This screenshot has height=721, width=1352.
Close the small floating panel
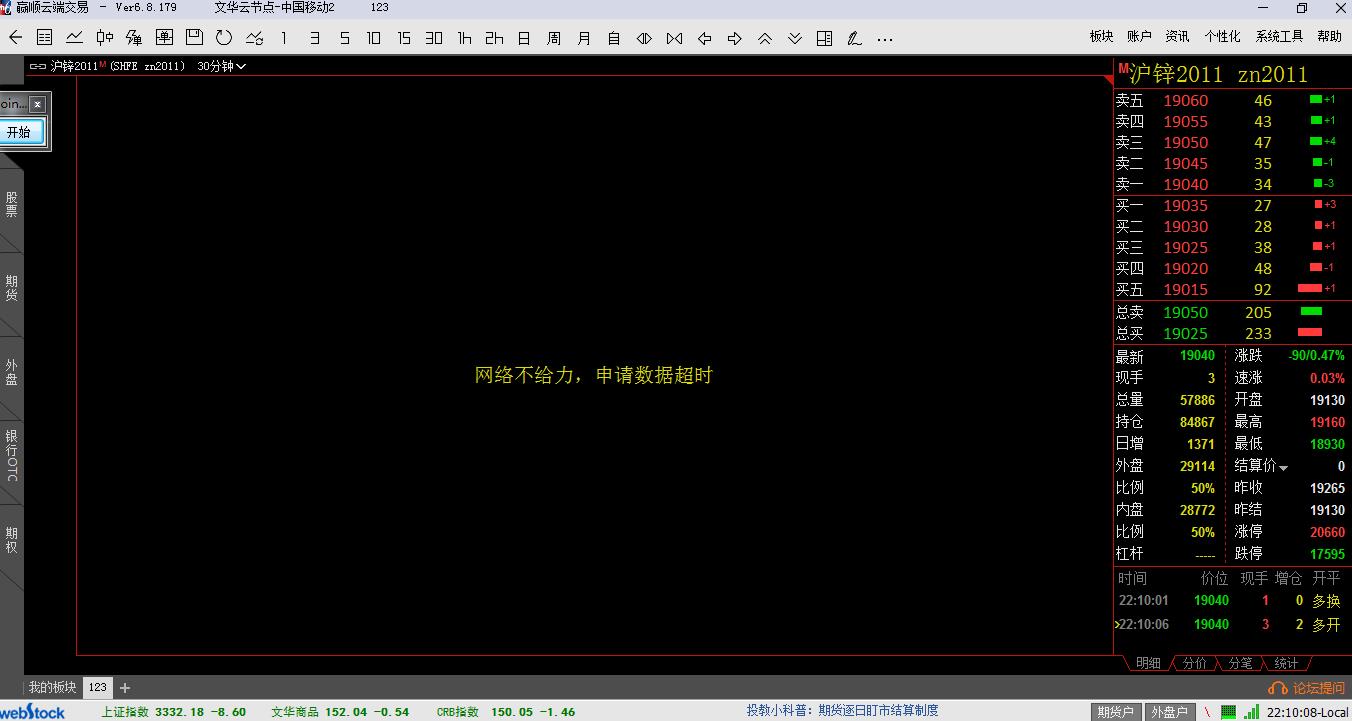[x=37, y=104]
